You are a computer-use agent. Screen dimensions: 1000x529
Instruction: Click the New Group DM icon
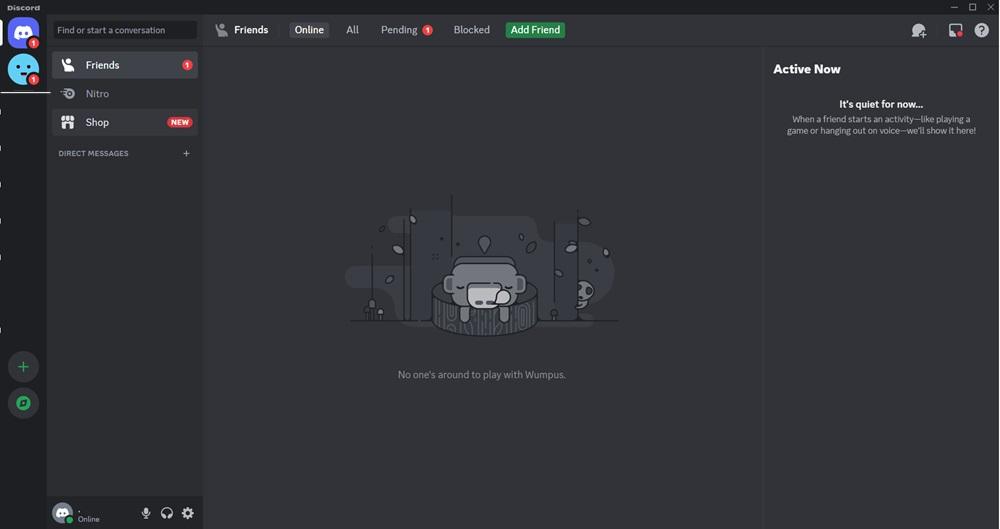pyautogui.click(x=919, y=30)
